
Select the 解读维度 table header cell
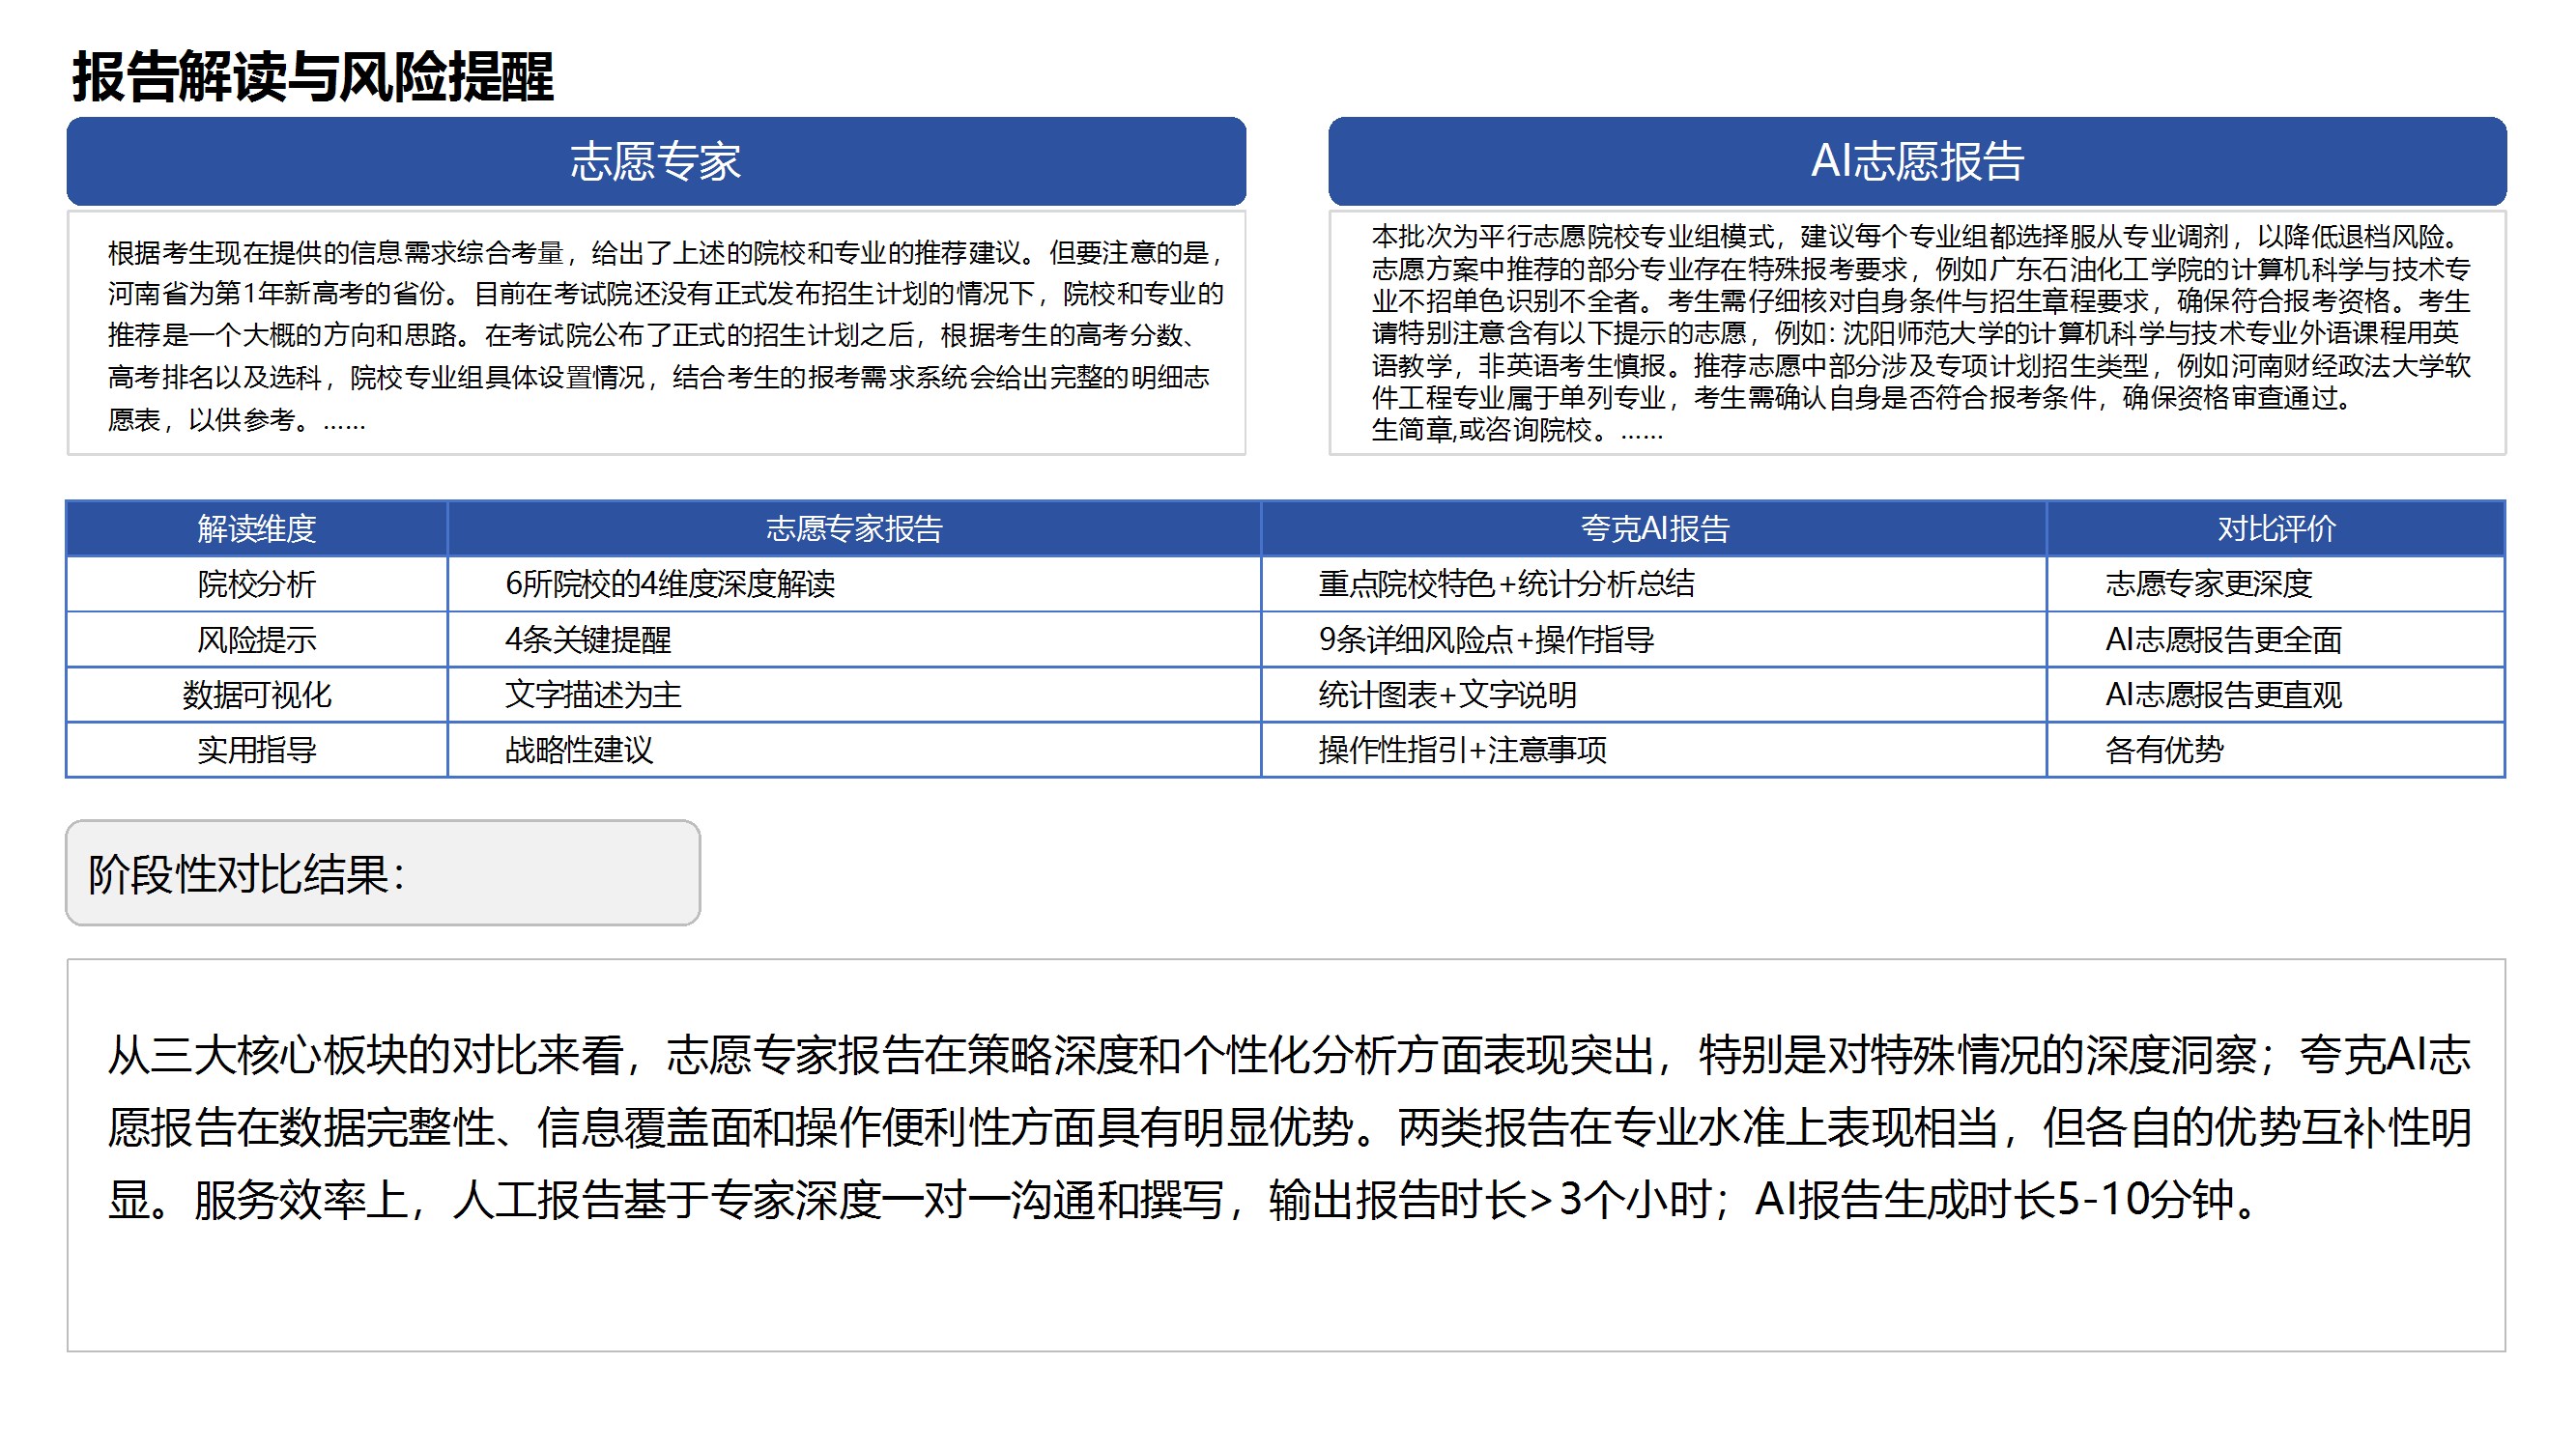256,528
